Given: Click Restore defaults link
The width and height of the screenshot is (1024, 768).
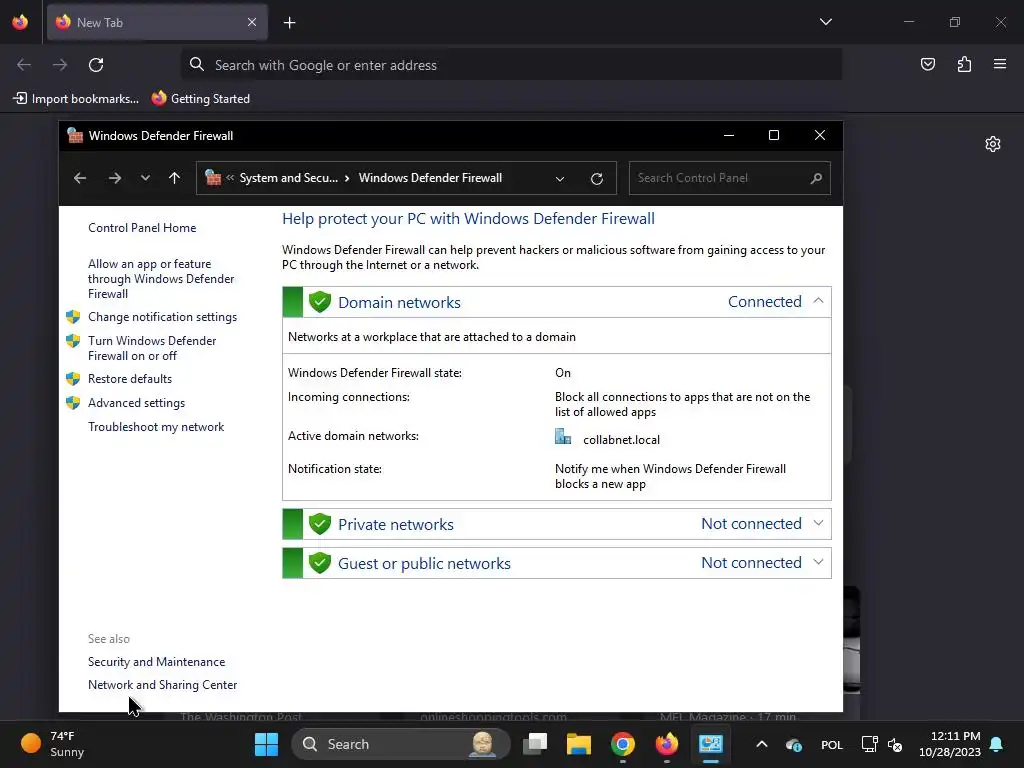Looking at the screenshot, I should (x=130, y=379).
